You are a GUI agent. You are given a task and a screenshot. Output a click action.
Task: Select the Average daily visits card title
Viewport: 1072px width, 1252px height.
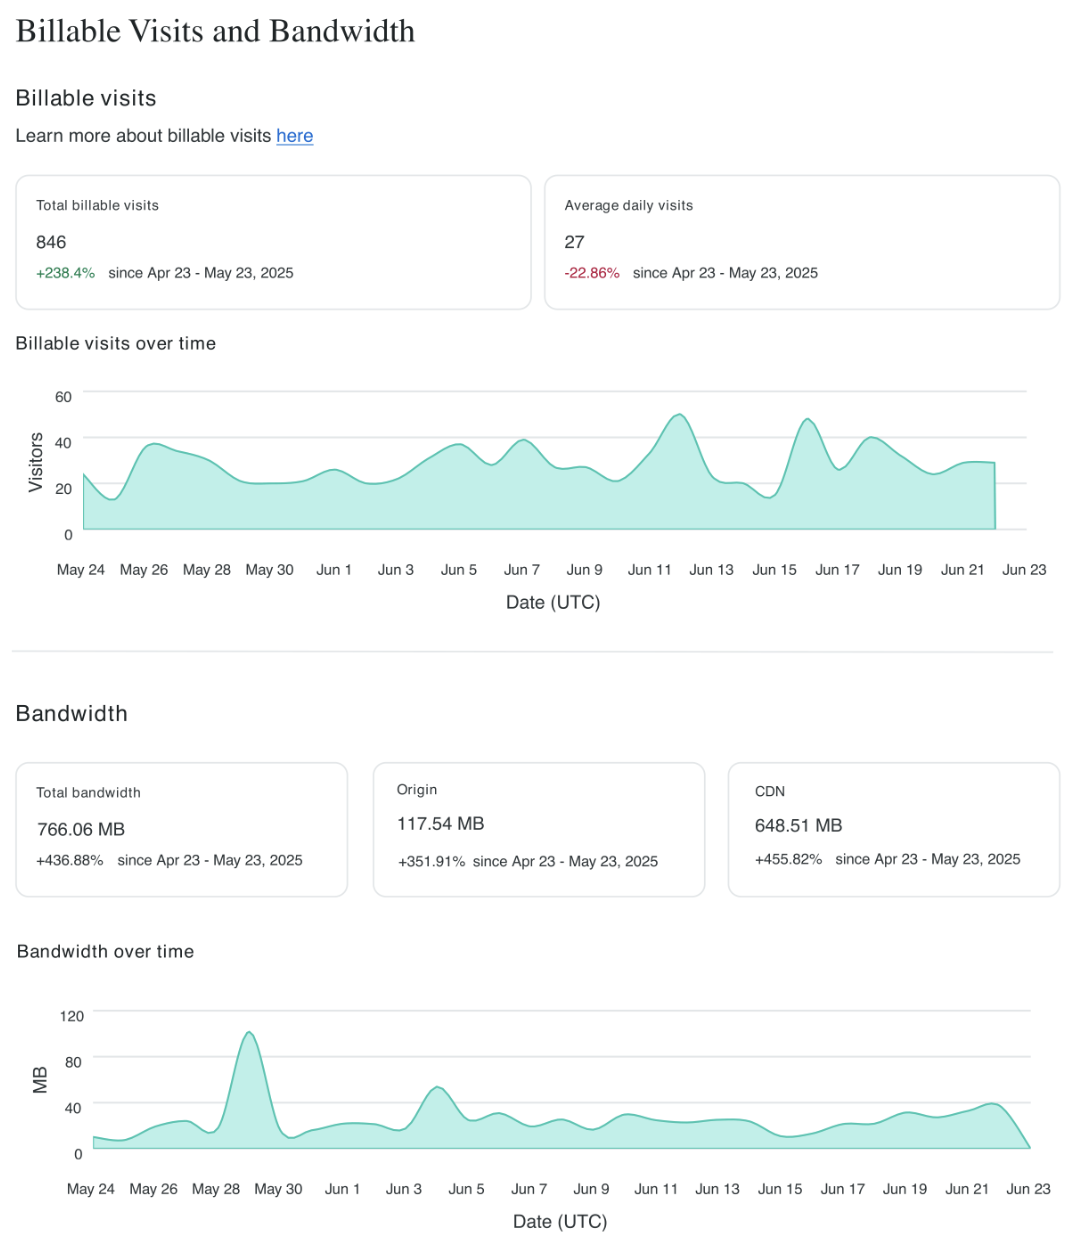[x=628, y=205]
